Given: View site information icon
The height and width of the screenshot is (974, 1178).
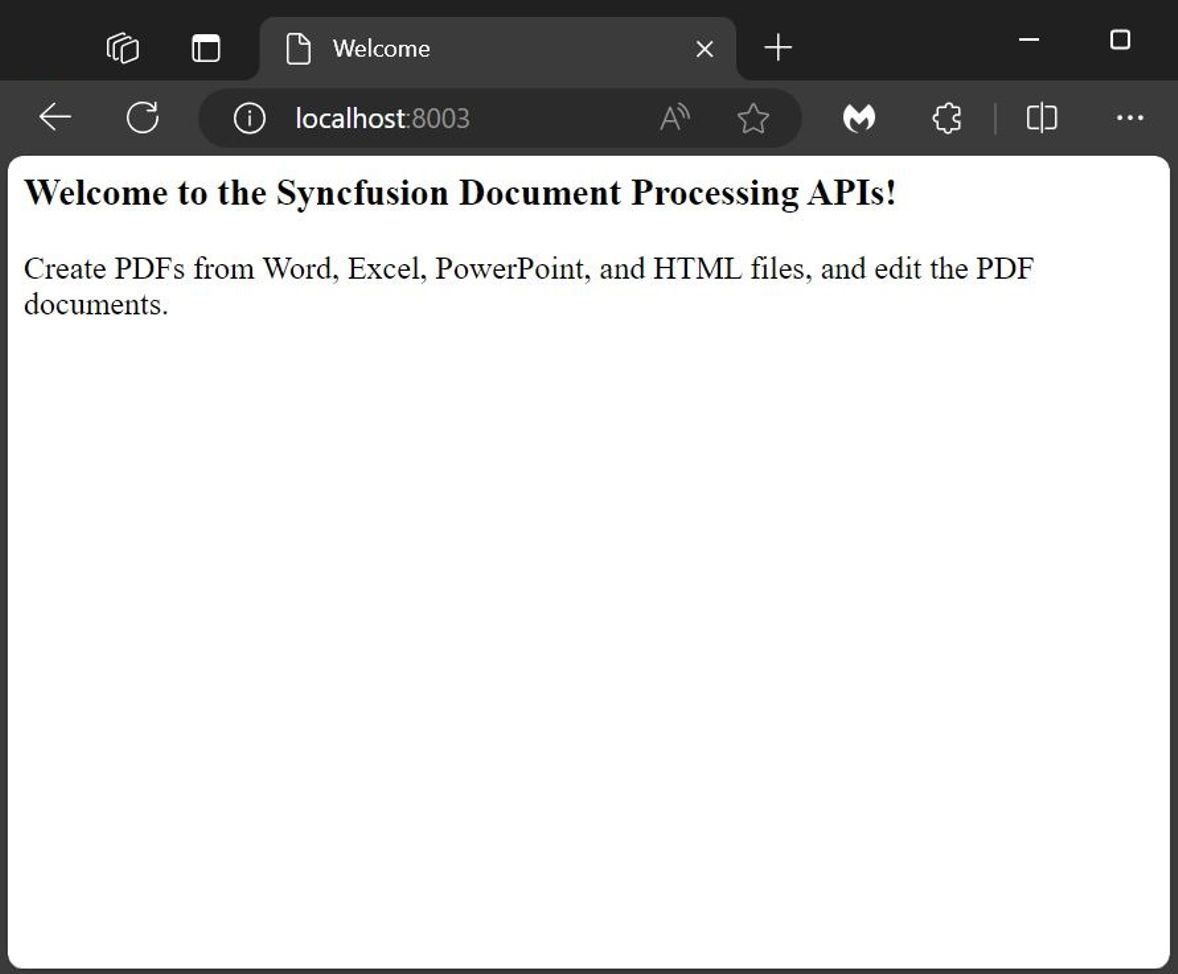Looking at the screenshot, I should (249, 119).
